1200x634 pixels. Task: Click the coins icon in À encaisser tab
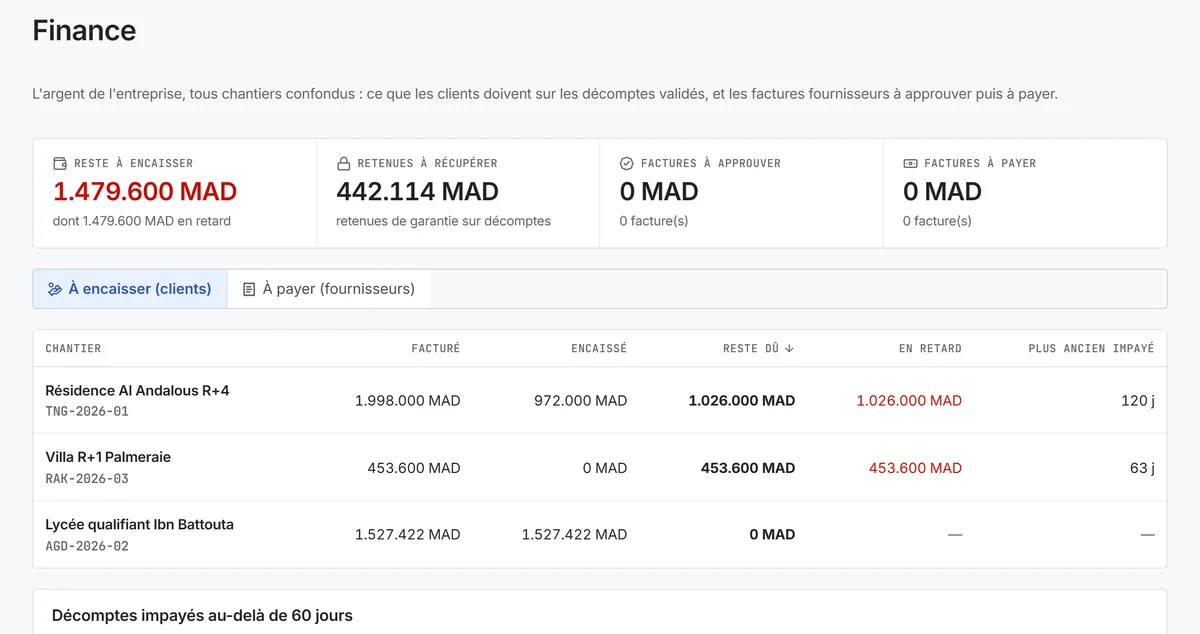point(55,289)
